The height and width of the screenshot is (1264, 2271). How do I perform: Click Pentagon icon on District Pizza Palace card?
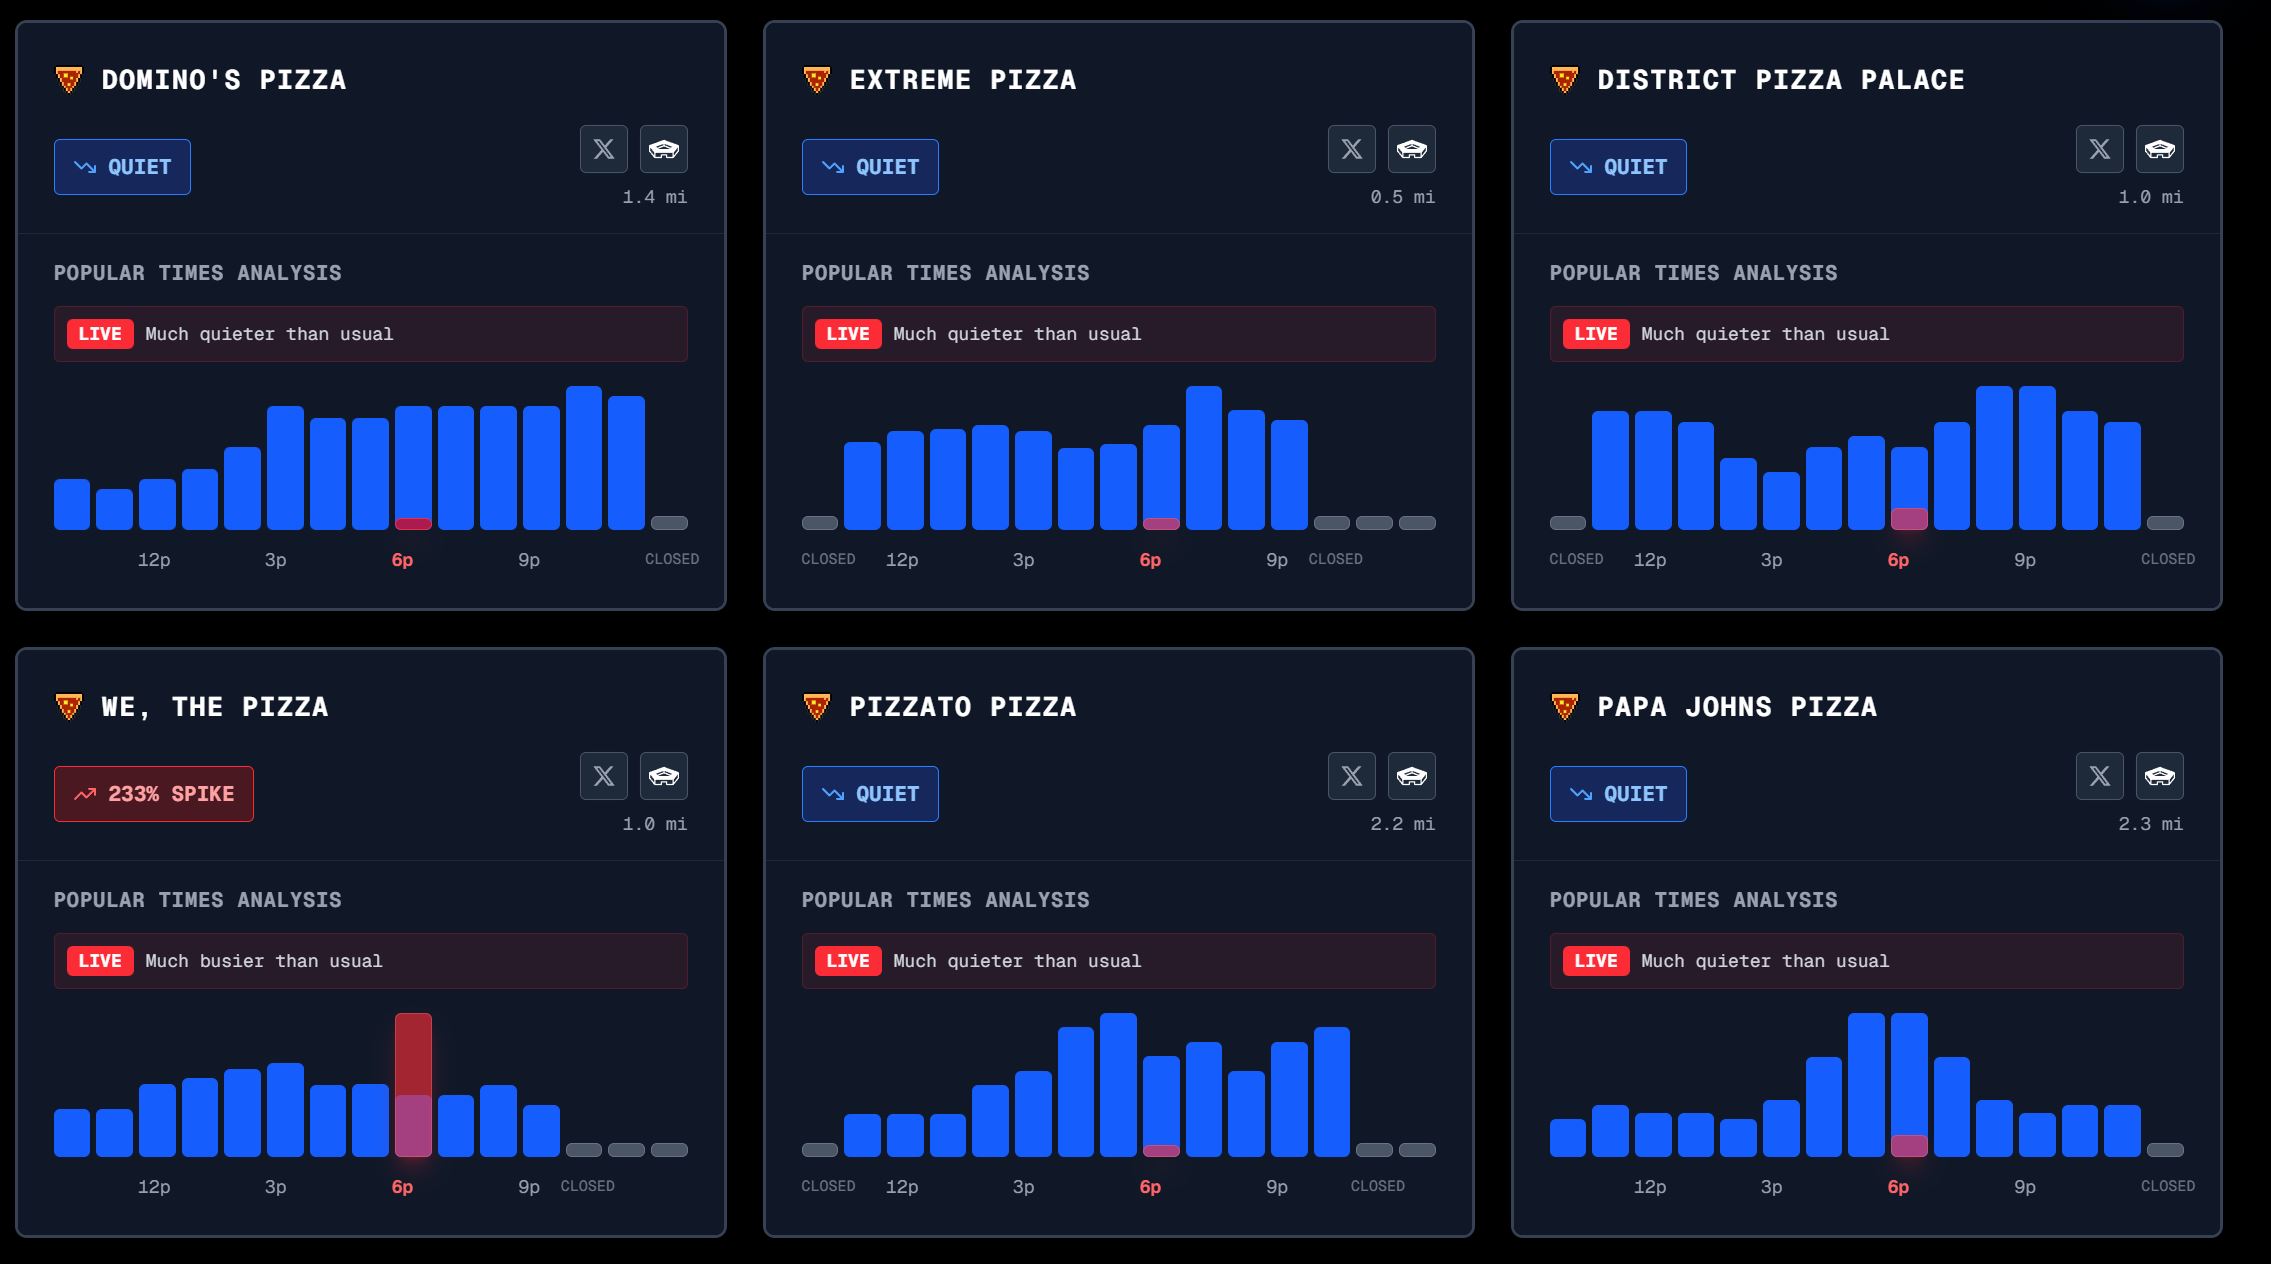pyautogui.click(x=2159, y=149)
